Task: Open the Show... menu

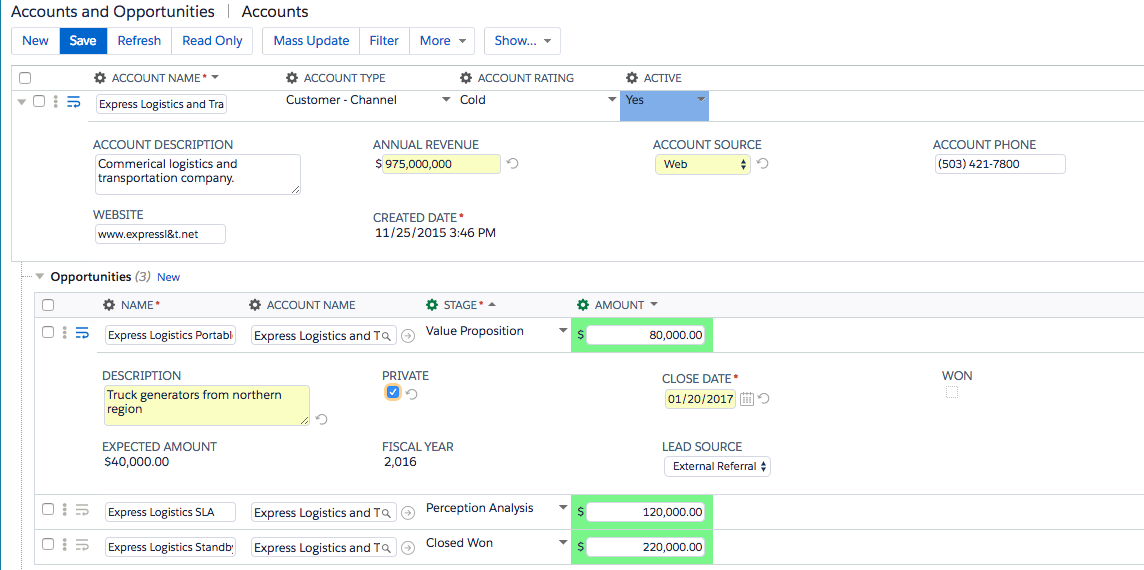Action: click(x=522, y=41)
